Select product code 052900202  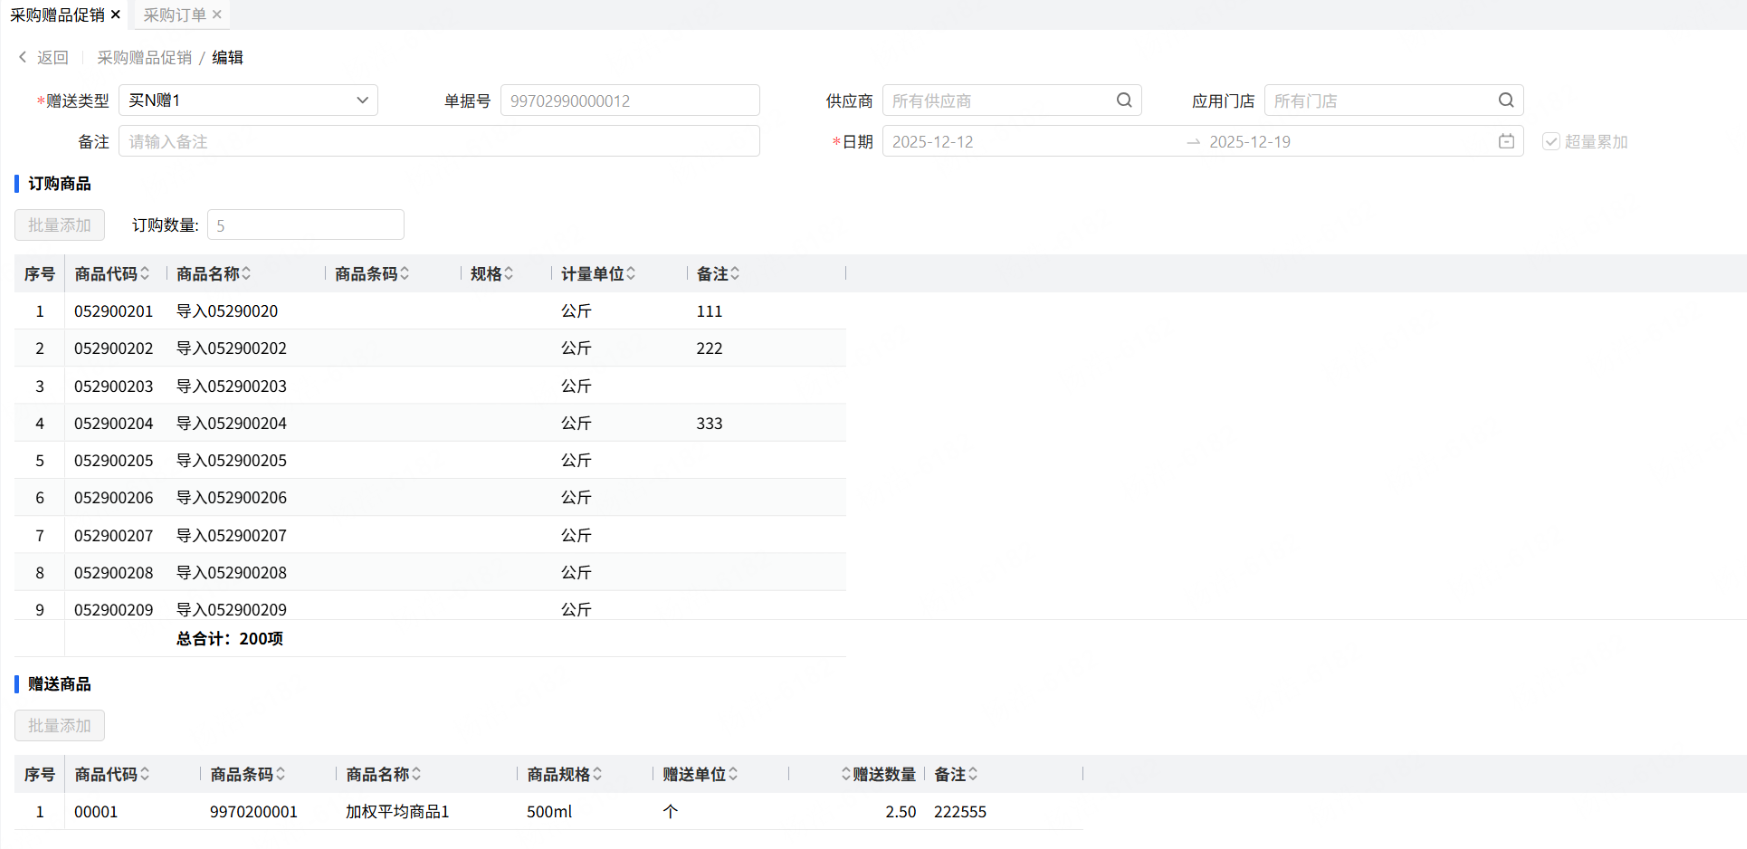point(114,348)
